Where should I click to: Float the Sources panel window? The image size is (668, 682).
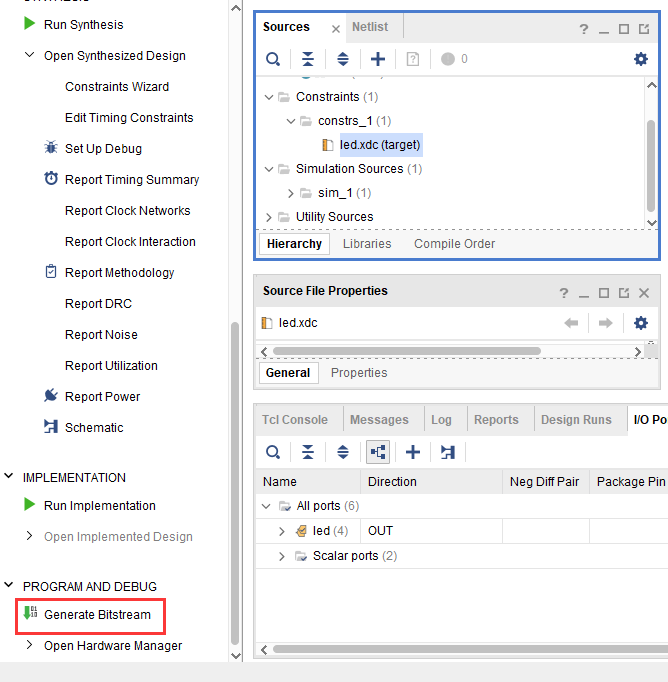click(x=644, y=29)
